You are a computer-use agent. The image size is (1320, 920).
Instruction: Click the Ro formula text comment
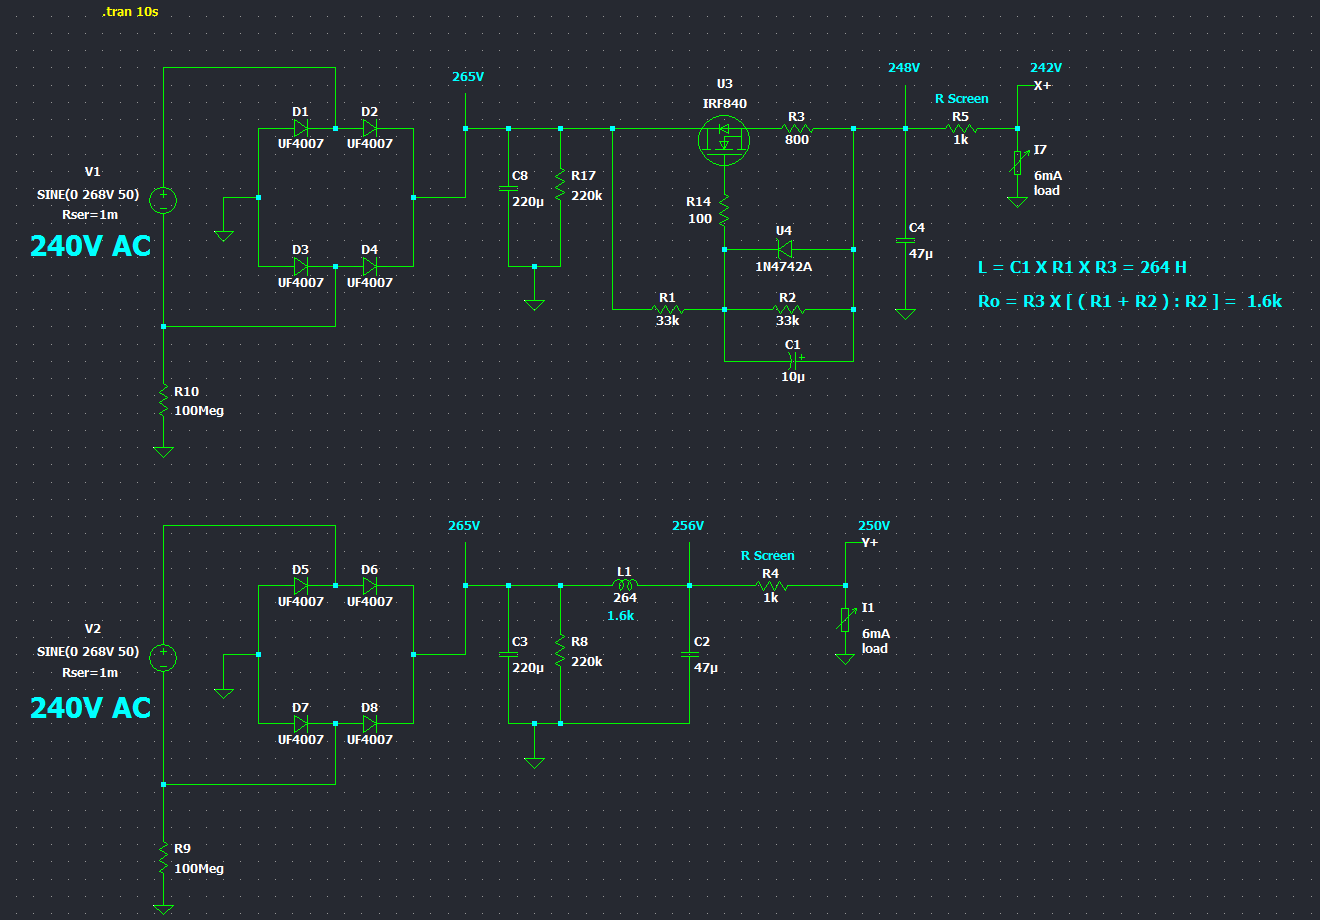pyautogui.click(x=1129, y=301)
